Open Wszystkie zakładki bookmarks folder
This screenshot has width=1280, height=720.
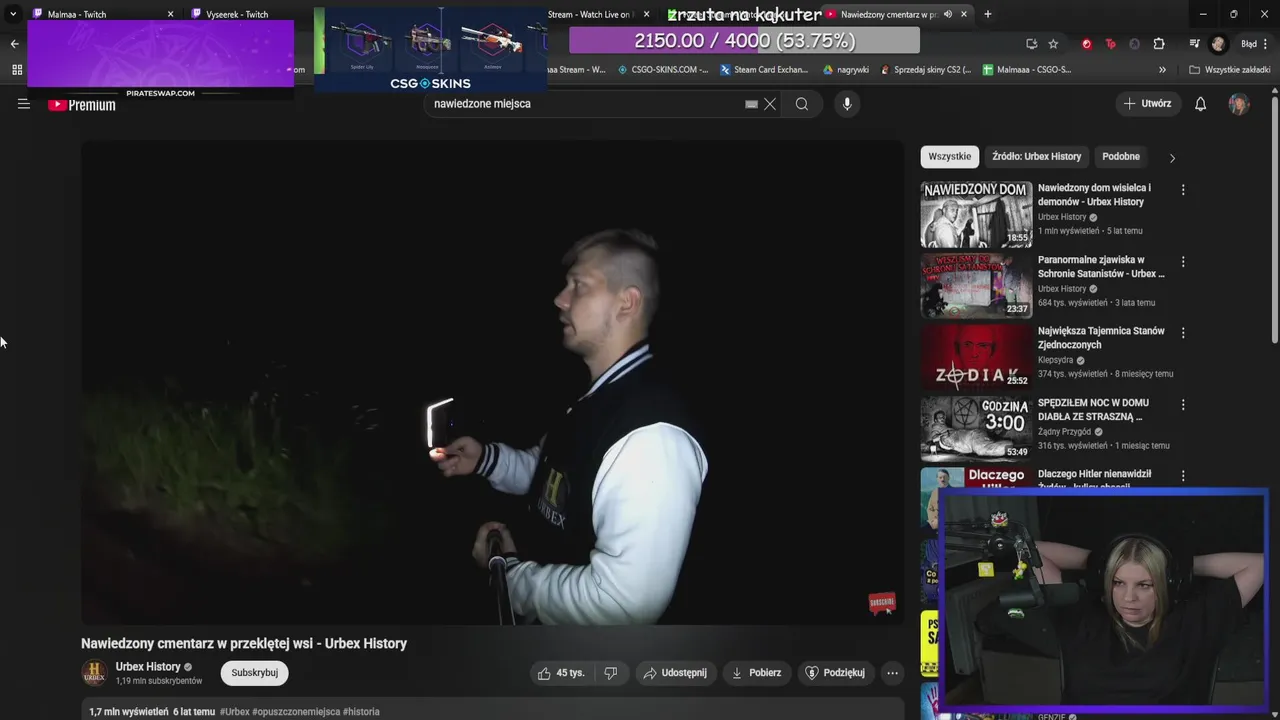pos(1230,70)
